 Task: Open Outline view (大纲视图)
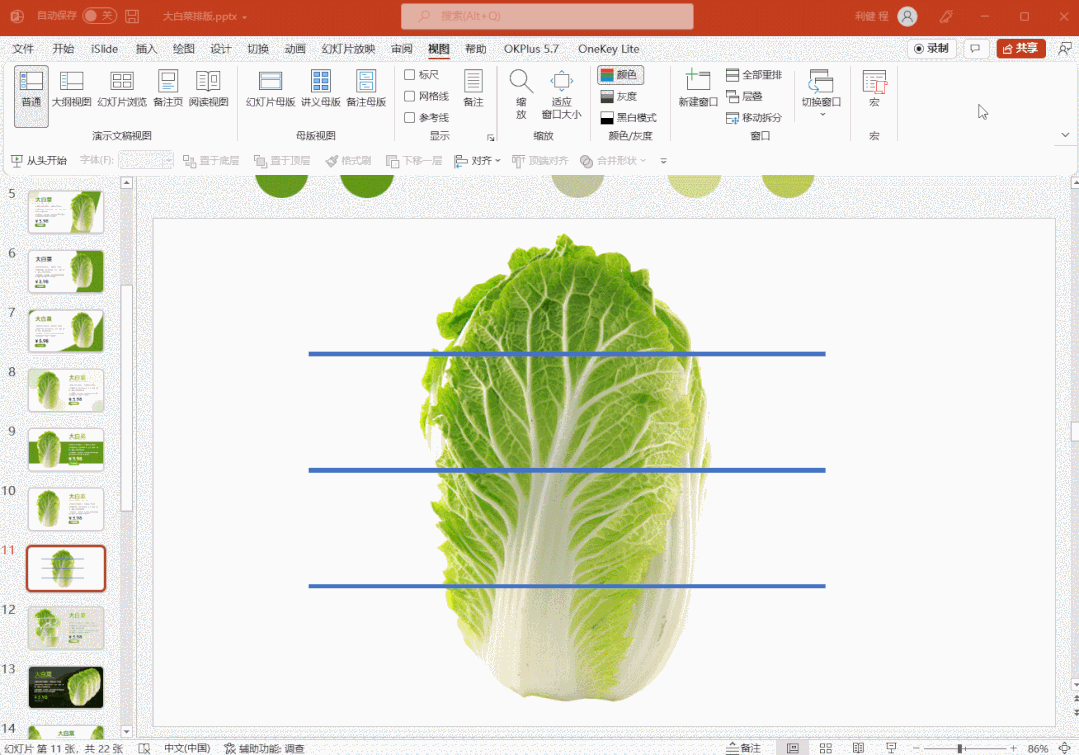[x=72, y=90]
